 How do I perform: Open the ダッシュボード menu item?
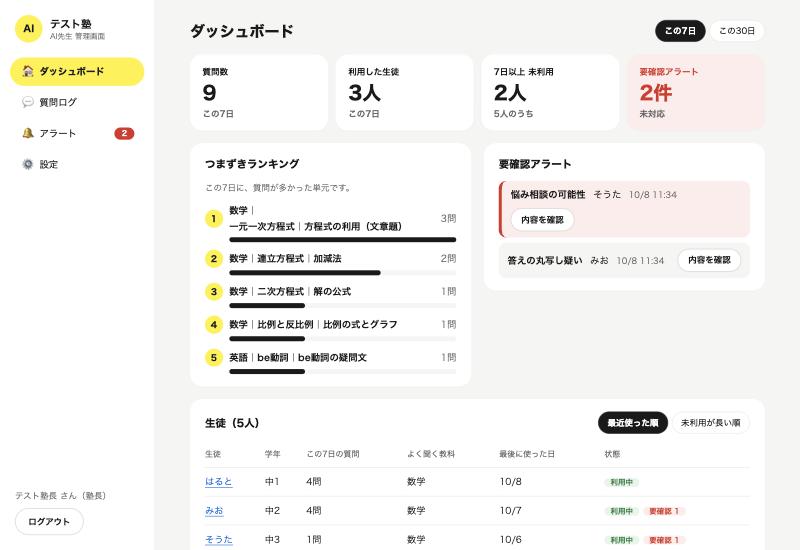tap(77, 71)
